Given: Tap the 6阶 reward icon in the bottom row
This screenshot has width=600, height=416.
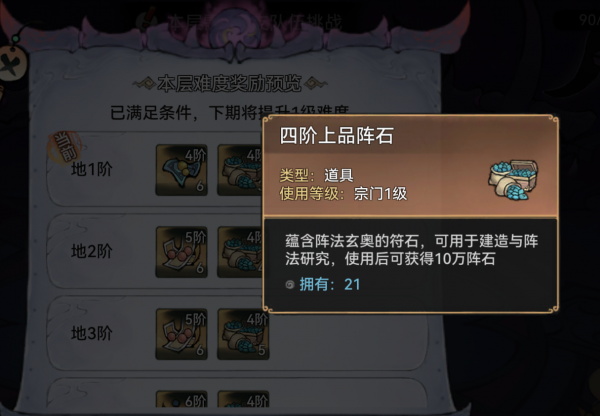Looking at the screenshot, I should tap(181, 399).
